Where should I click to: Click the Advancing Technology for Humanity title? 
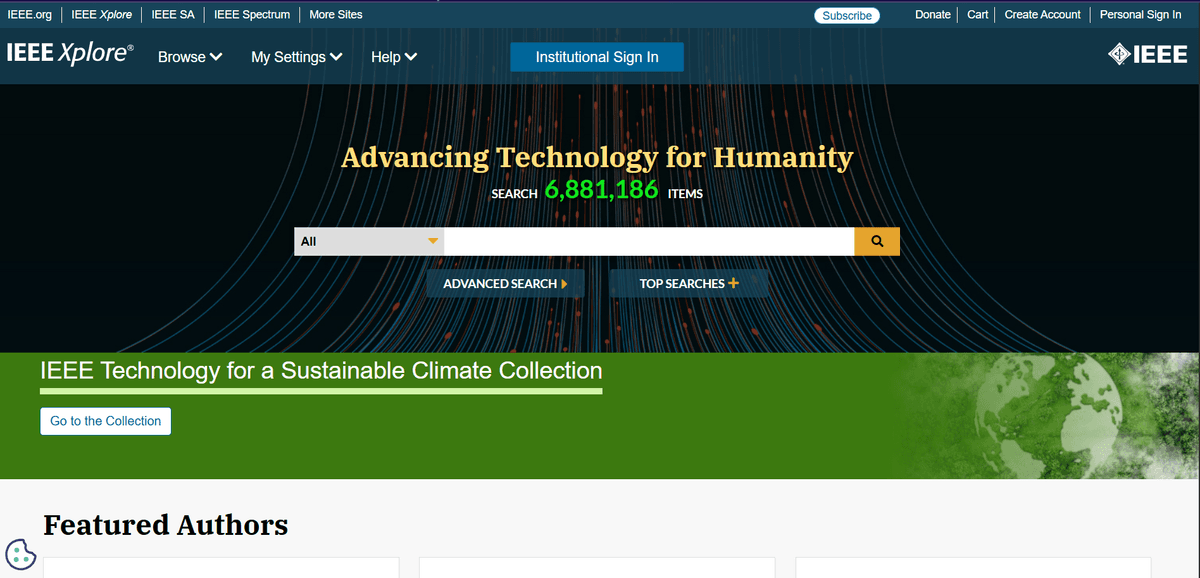coord(597,157)
